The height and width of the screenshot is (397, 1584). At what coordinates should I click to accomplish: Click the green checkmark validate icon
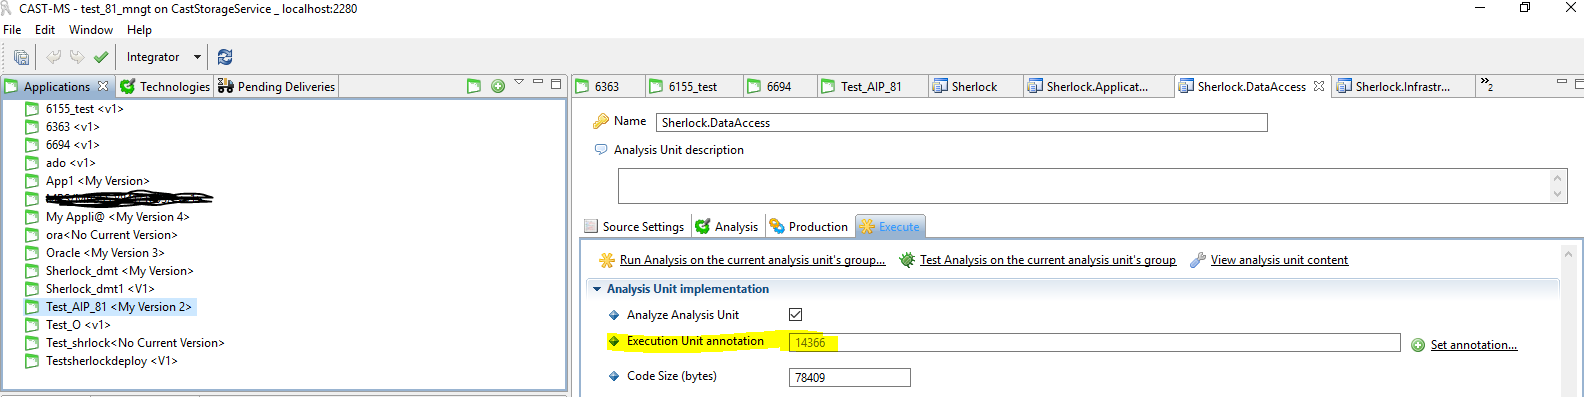point(101,57)
